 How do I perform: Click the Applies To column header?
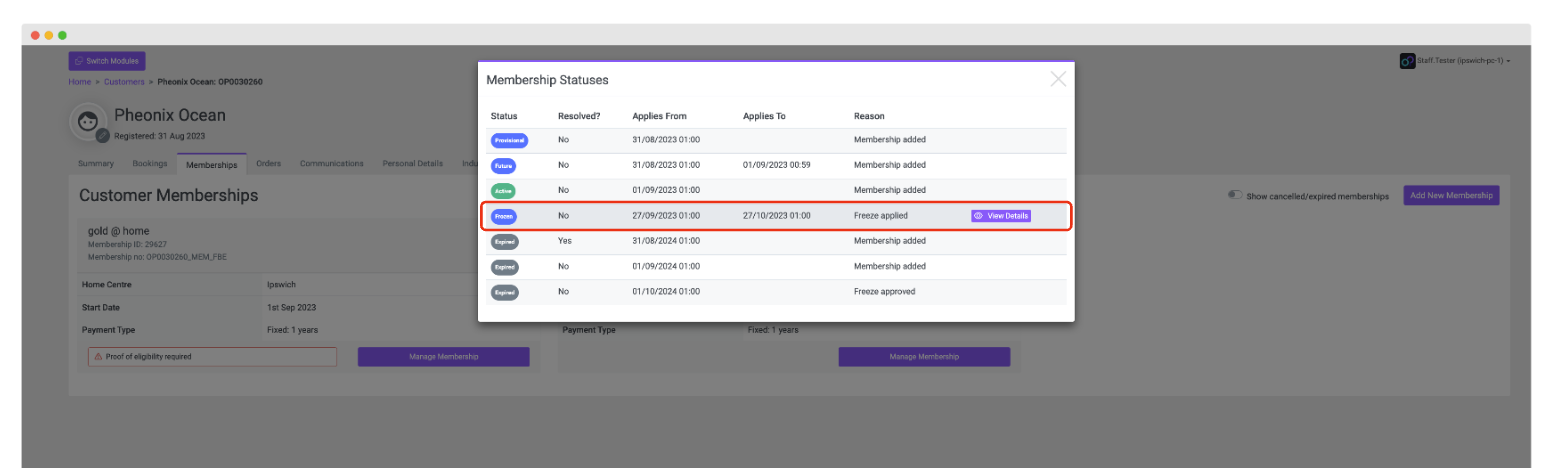pyautogui.click(x=764, y=116)
